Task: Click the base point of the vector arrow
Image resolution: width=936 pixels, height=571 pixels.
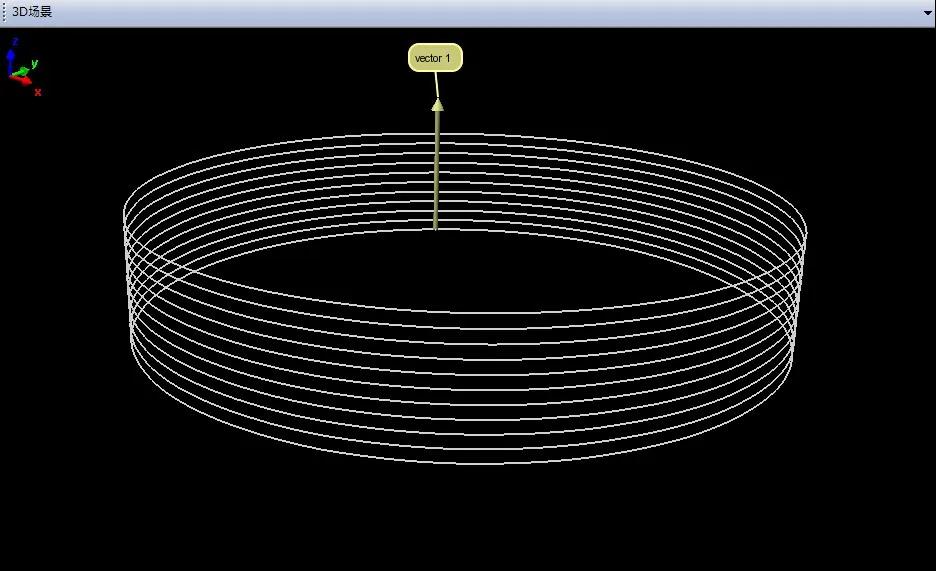Action: (x=435, y=227)
